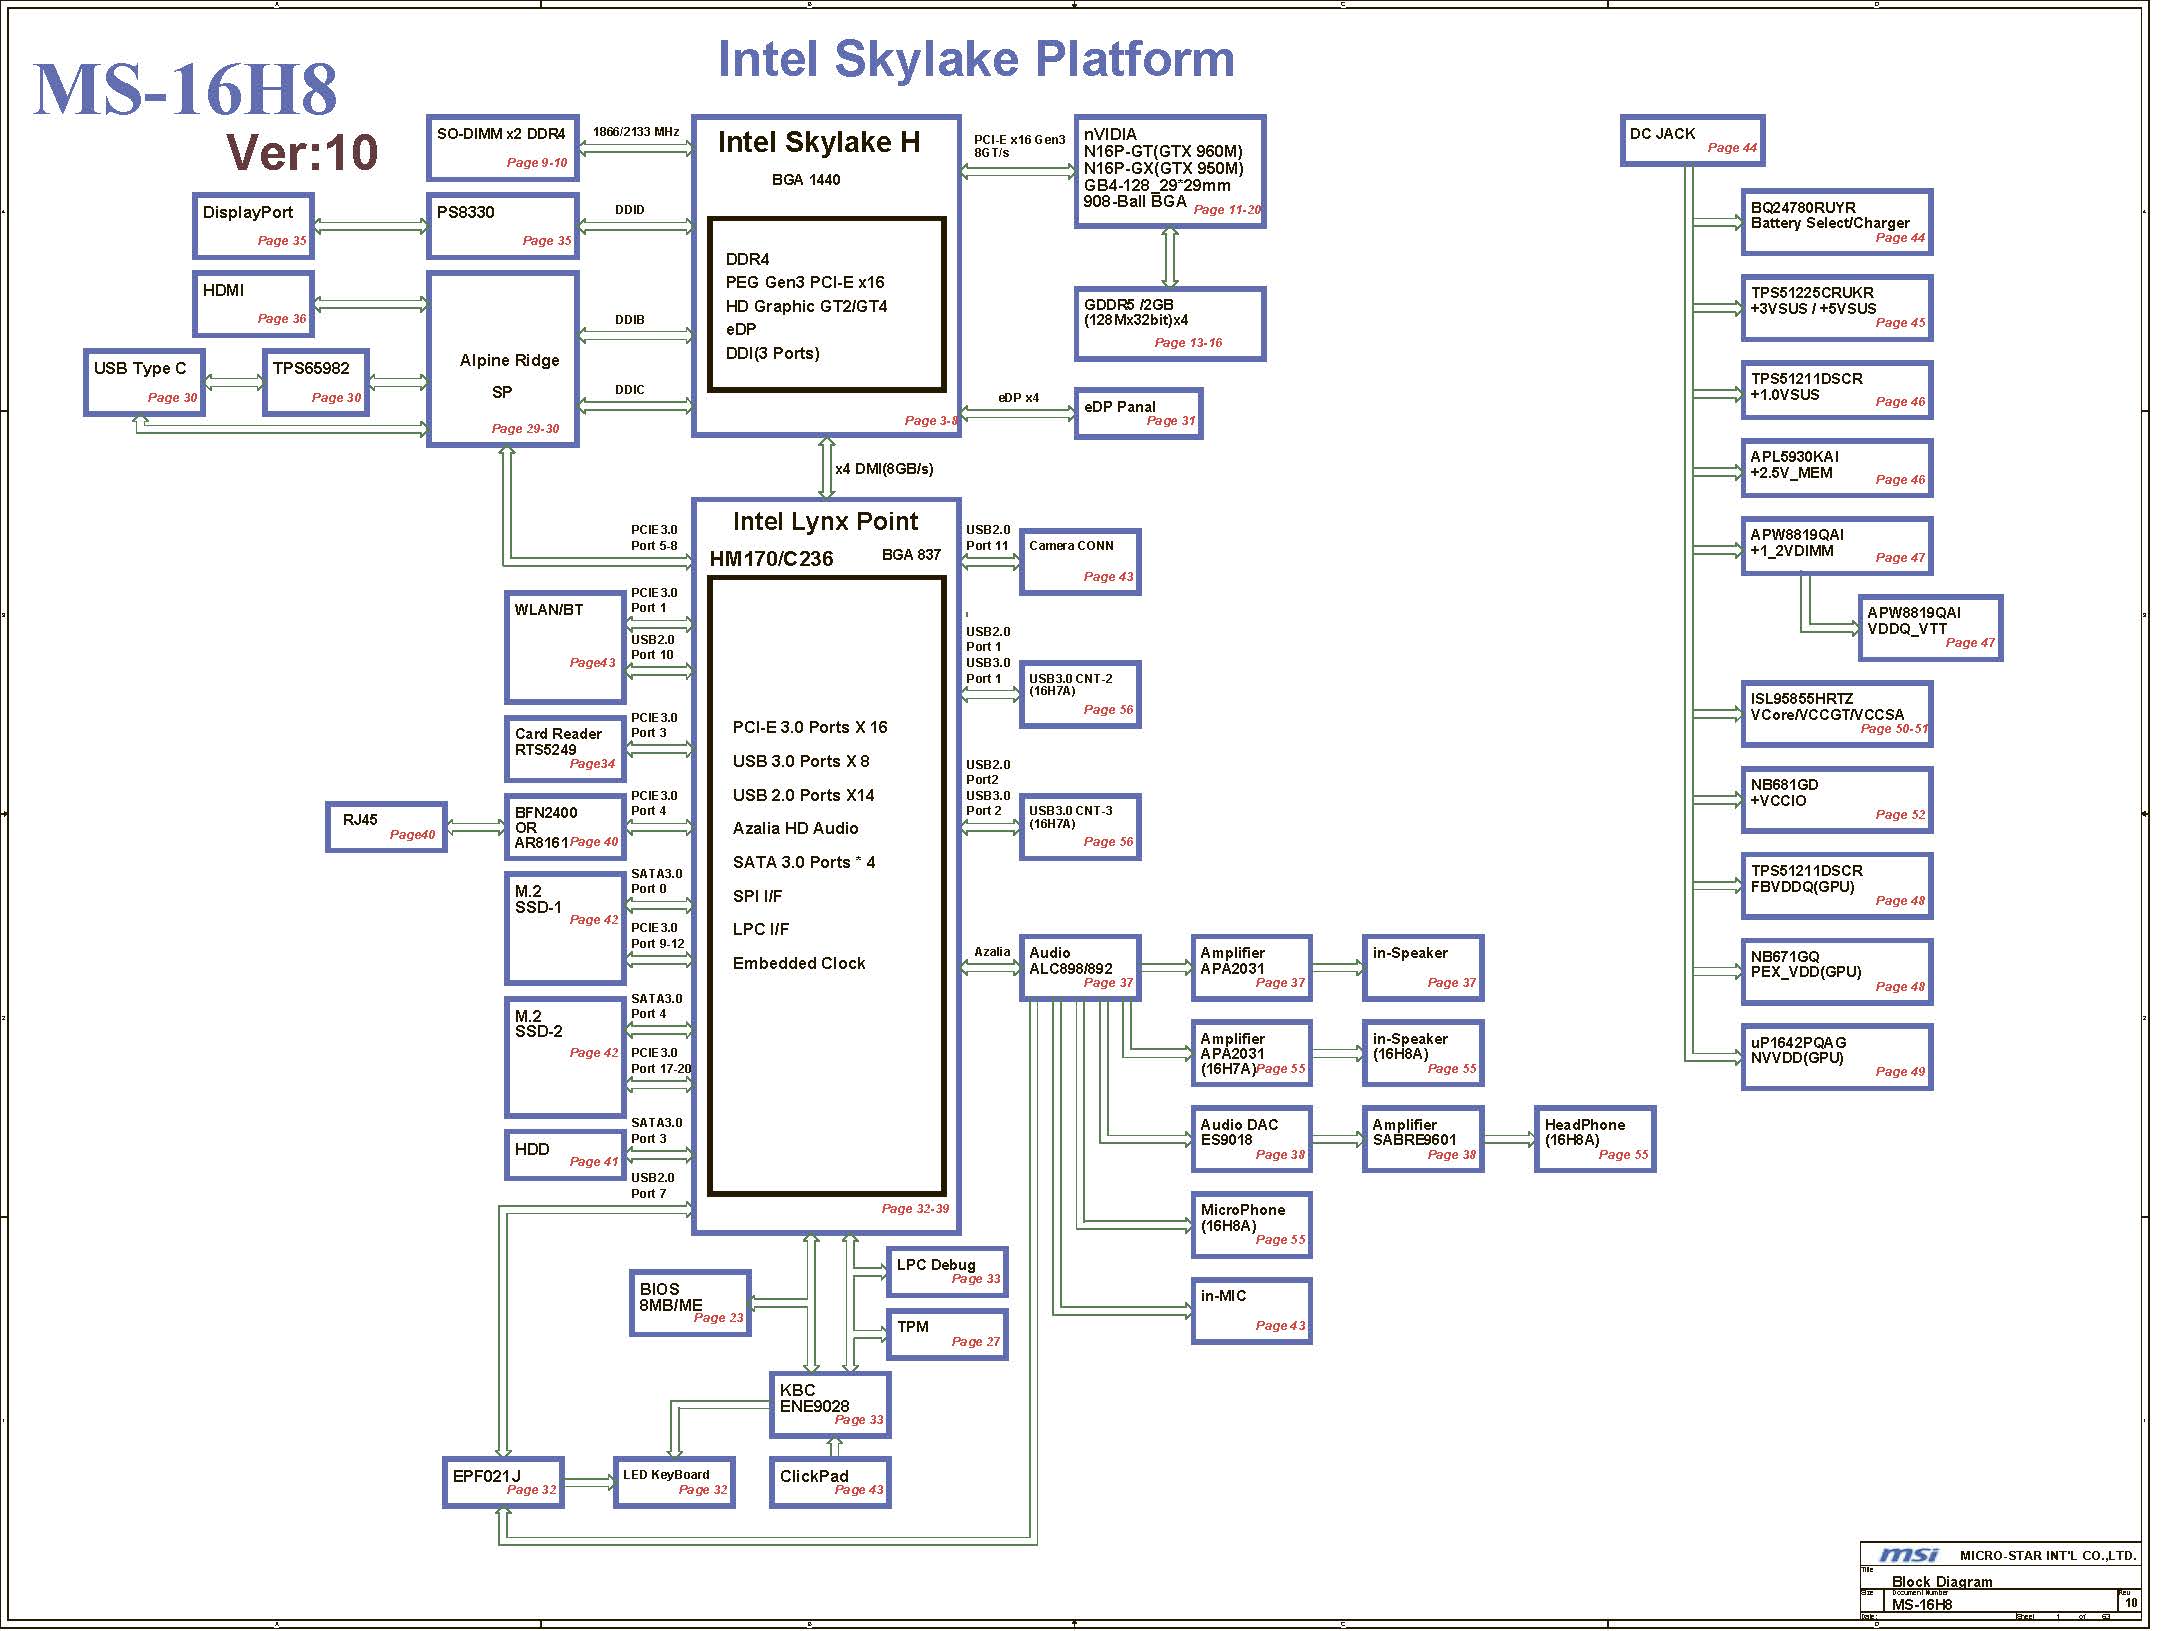
Task: Click the "DC JACK" block
Action: (x=1692, y=140)
